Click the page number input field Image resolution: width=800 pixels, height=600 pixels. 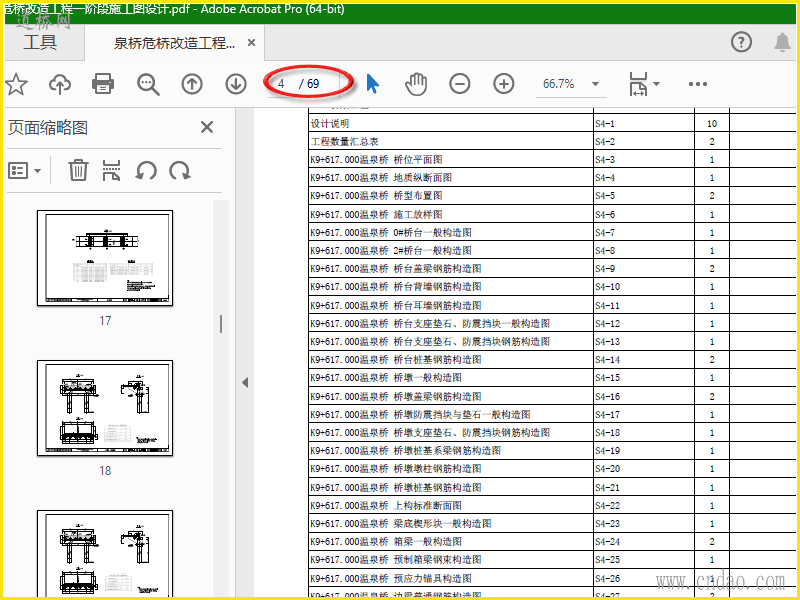[283, 84]
